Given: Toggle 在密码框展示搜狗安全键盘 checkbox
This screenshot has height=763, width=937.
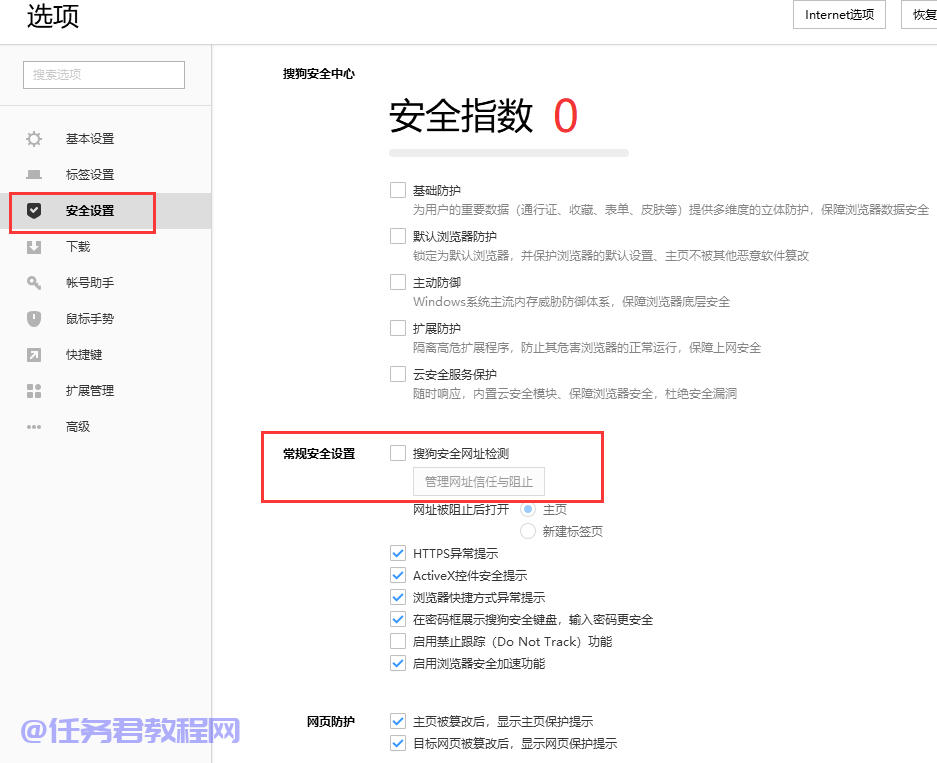Looking at the screenshot, I should [398, 619].
